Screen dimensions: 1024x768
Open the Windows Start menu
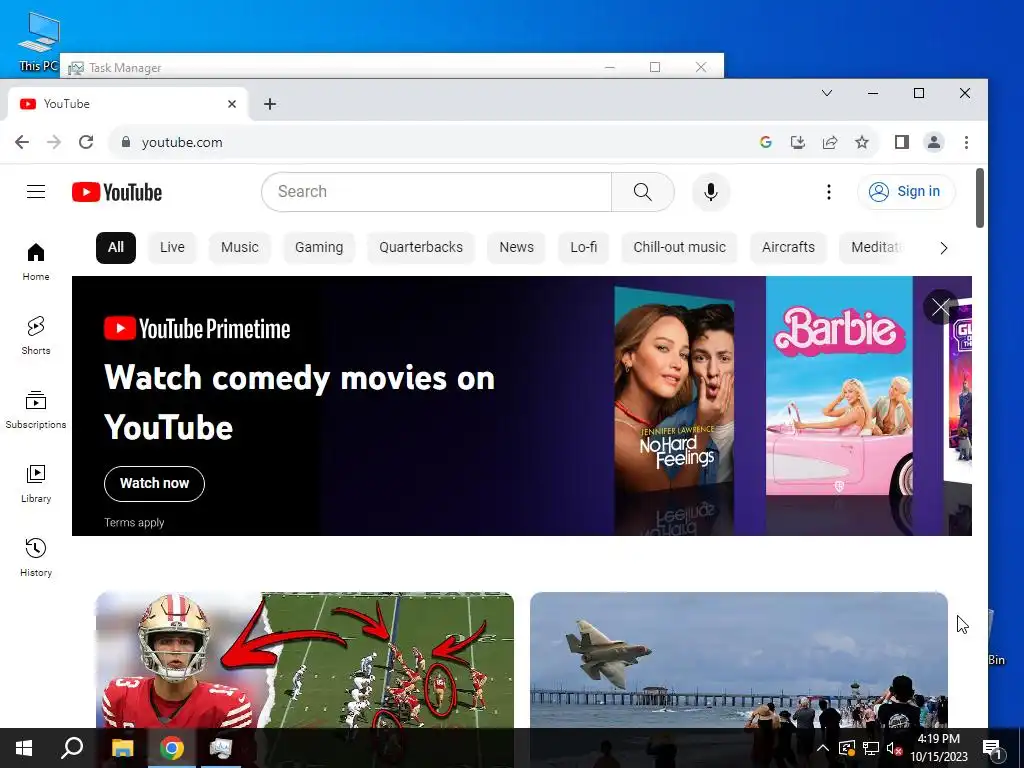[24, 748]
